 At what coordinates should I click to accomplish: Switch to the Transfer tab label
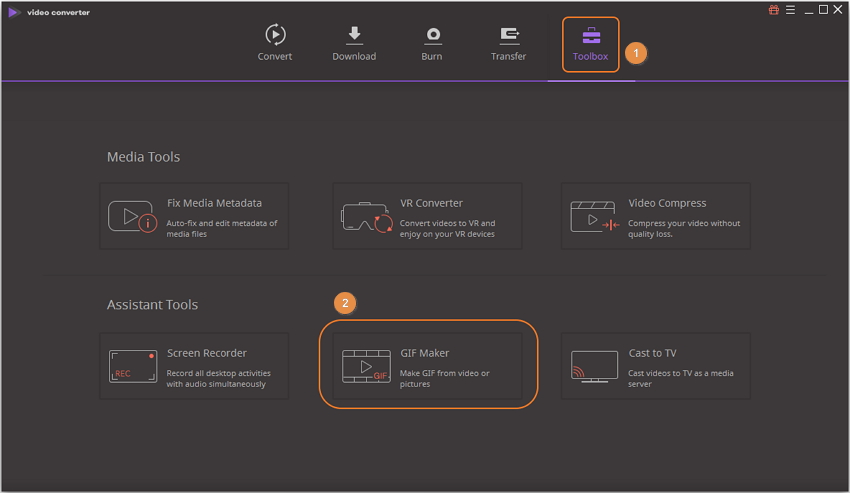(508, 56)
